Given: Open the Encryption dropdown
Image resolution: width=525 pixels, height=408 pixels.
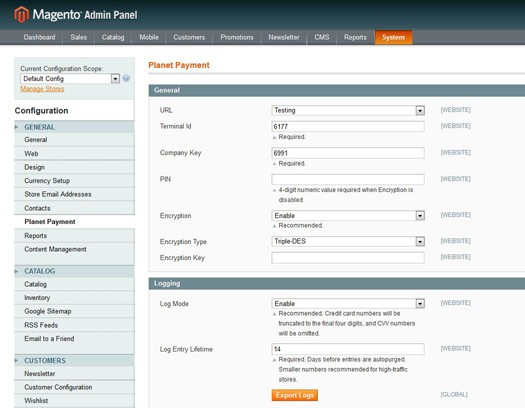Looking at the screenshot, I should coord(348,216).
